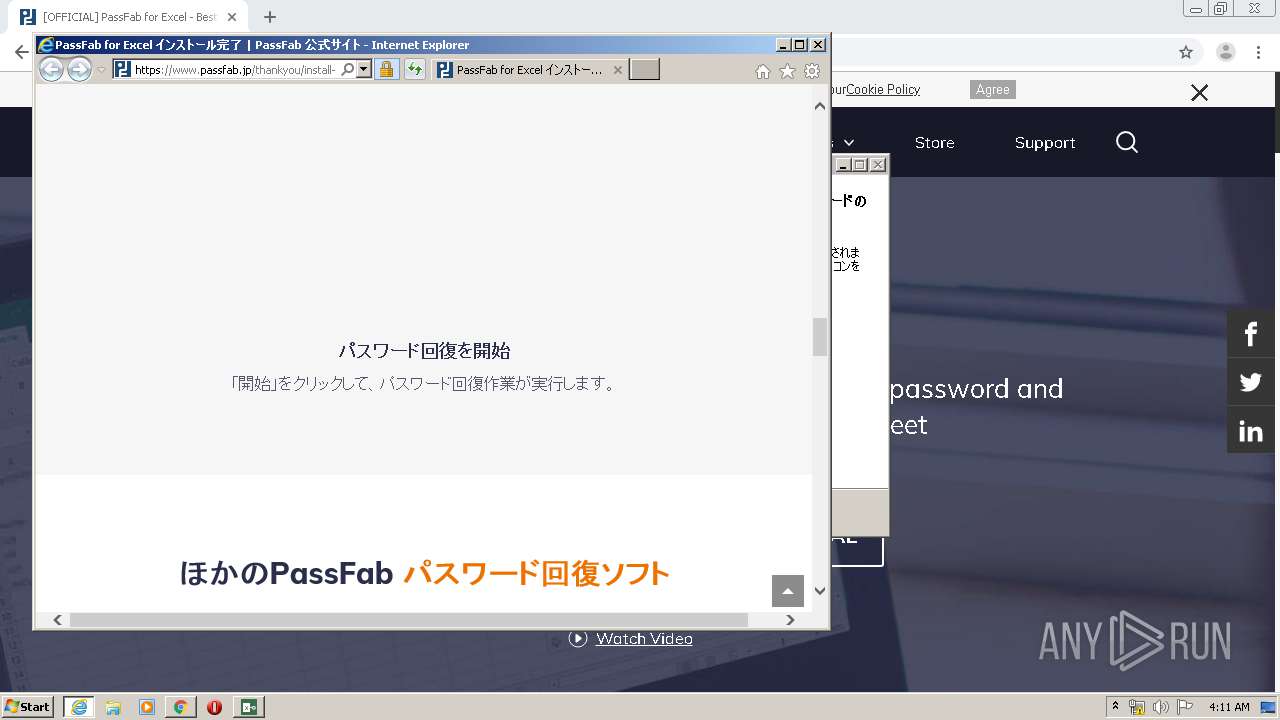Click the IE Home icon
Viewport: 1280px width, 720px height.
point(763,71)
